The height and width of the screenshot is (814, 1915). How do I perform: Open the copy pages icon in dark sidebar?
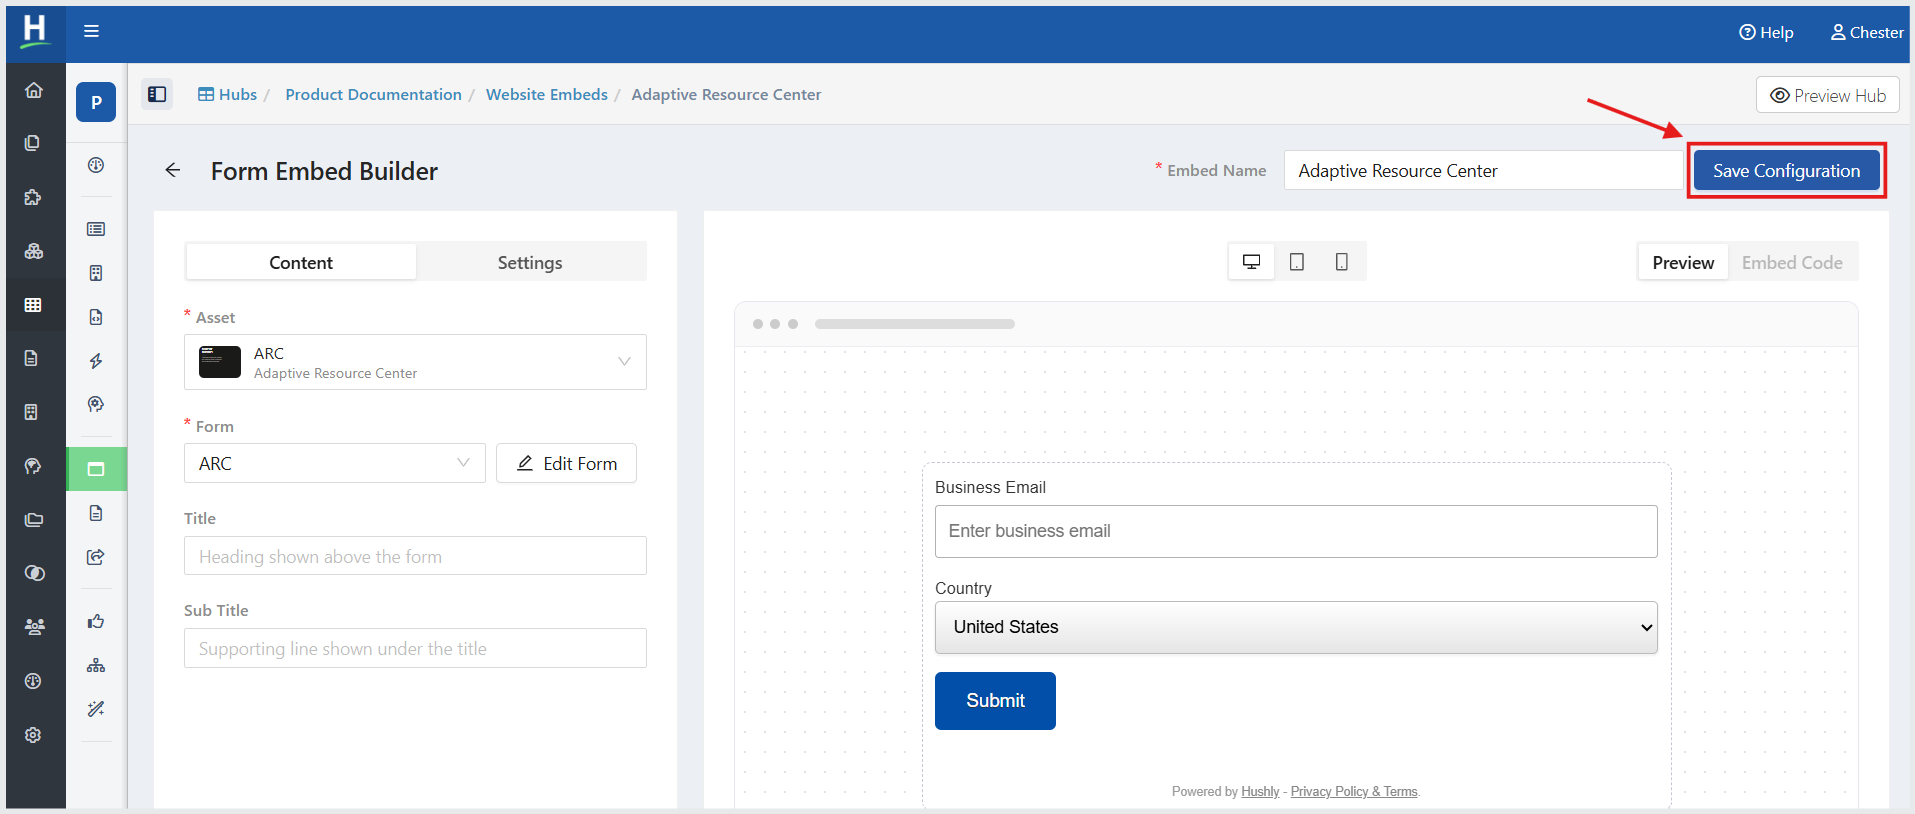[33, 143]
